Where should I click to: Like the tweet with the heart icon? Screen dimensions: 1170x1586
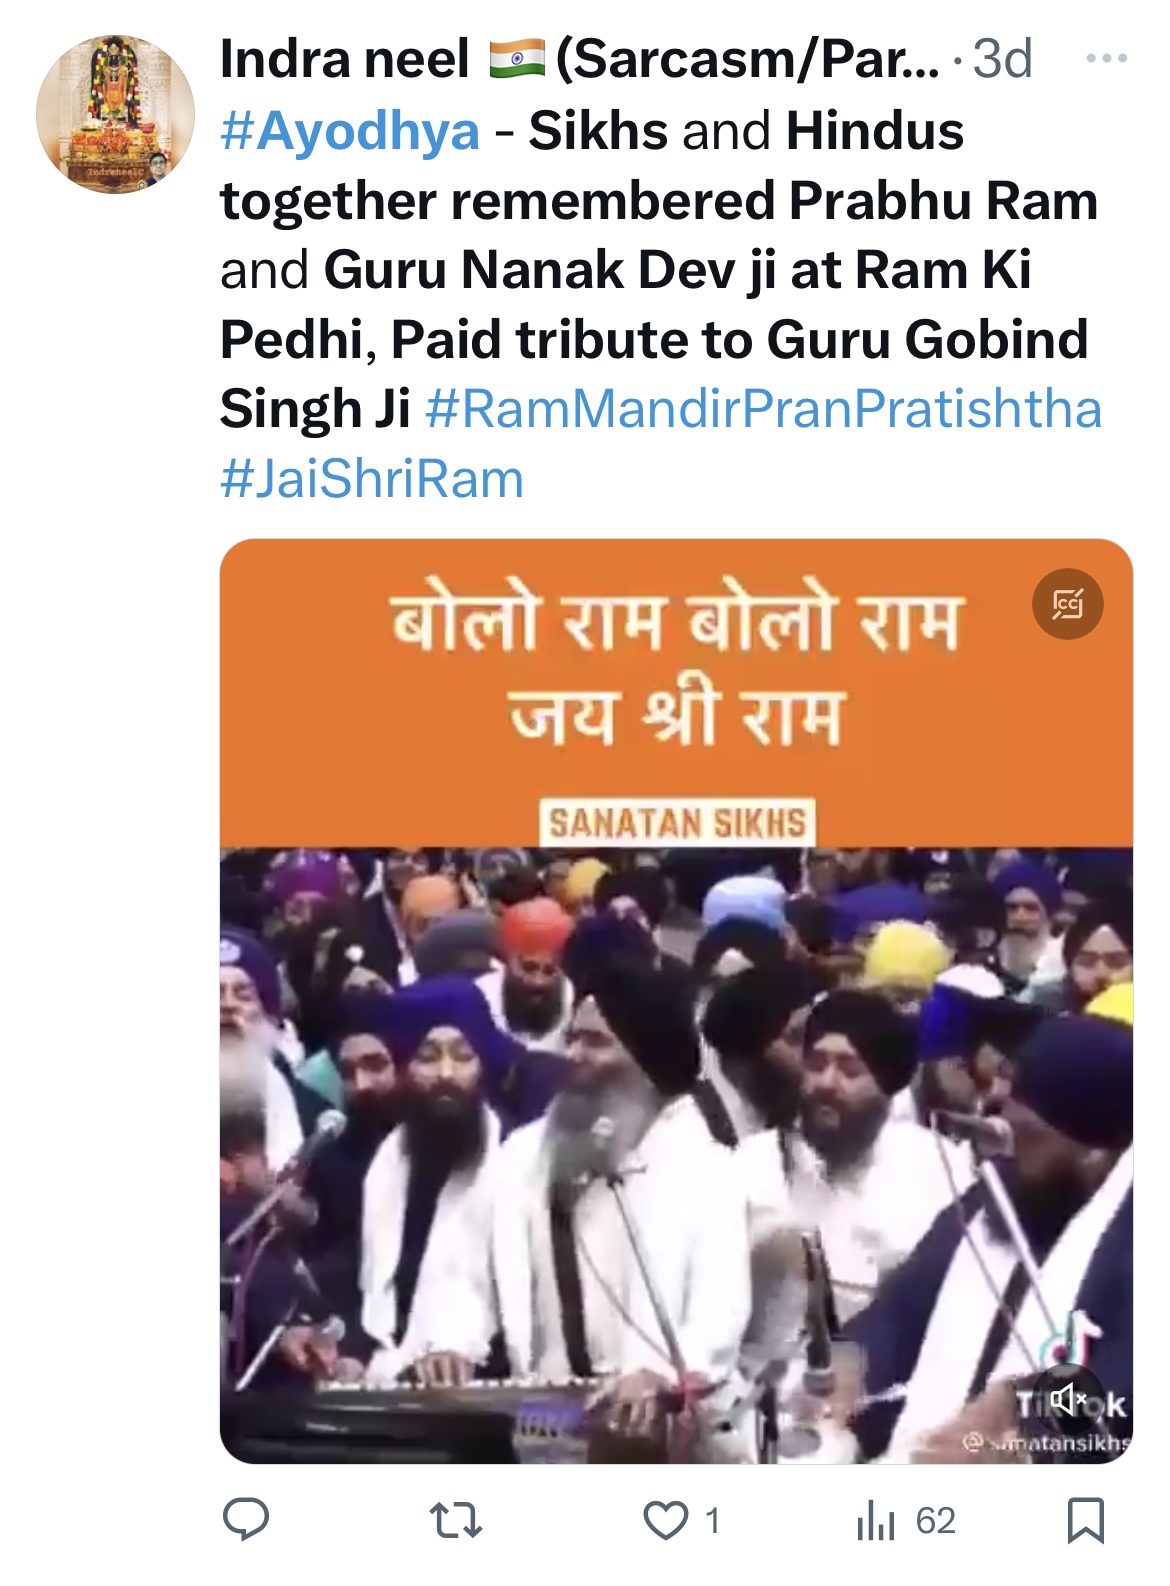tap(666, 1521)
